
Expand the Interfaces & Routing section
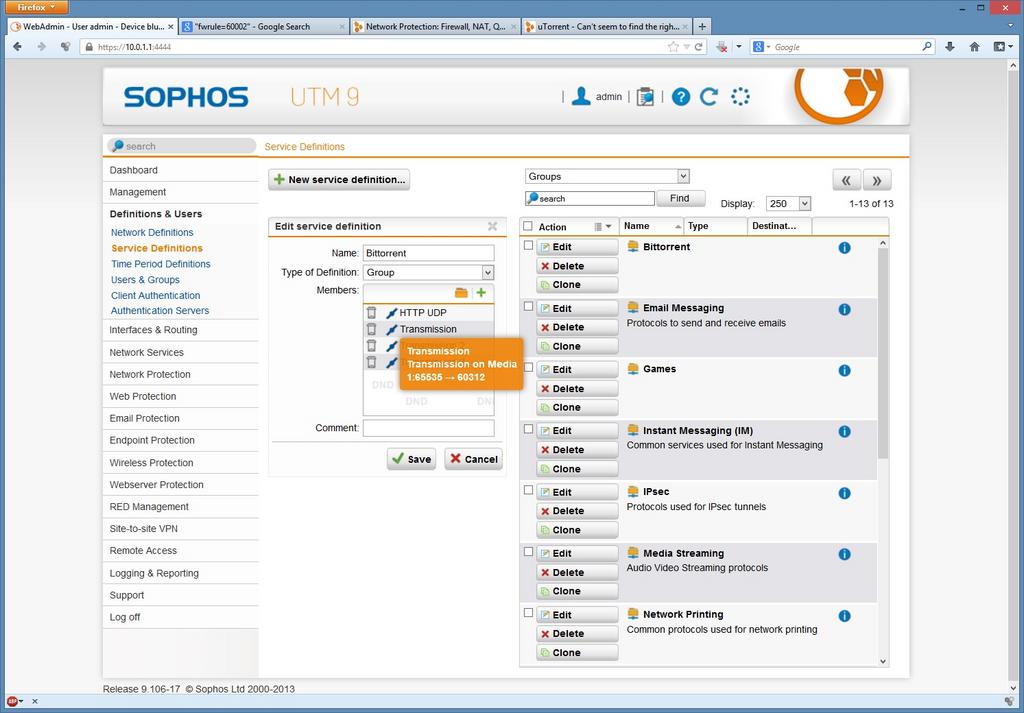[153, 330]
